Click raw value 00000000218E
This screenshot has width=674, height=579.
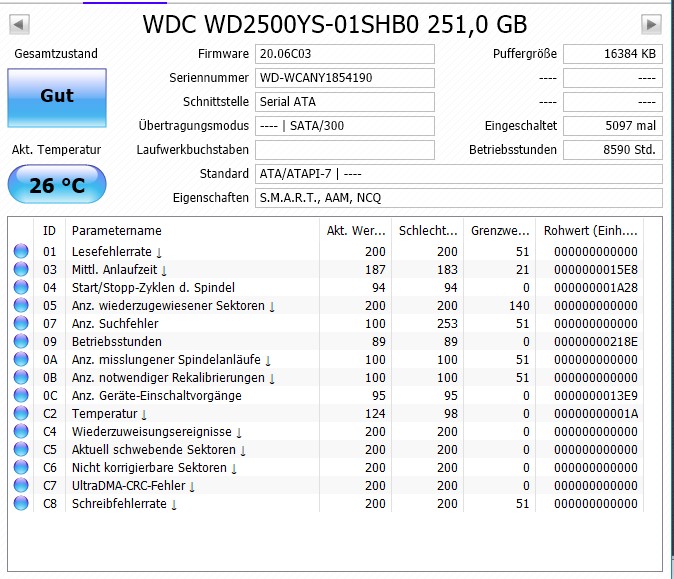[x=596, y=342]
